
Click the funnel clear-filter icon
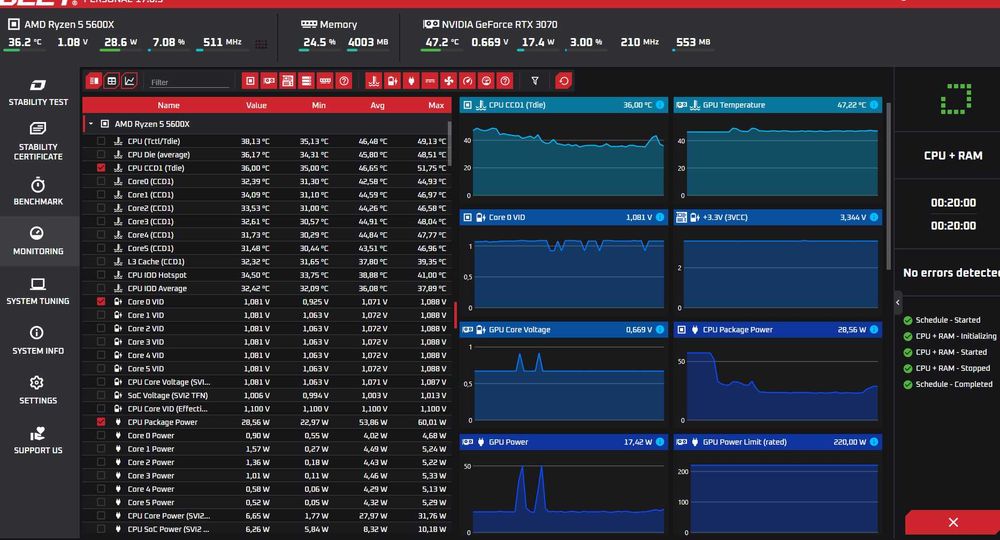pos(535,81)
